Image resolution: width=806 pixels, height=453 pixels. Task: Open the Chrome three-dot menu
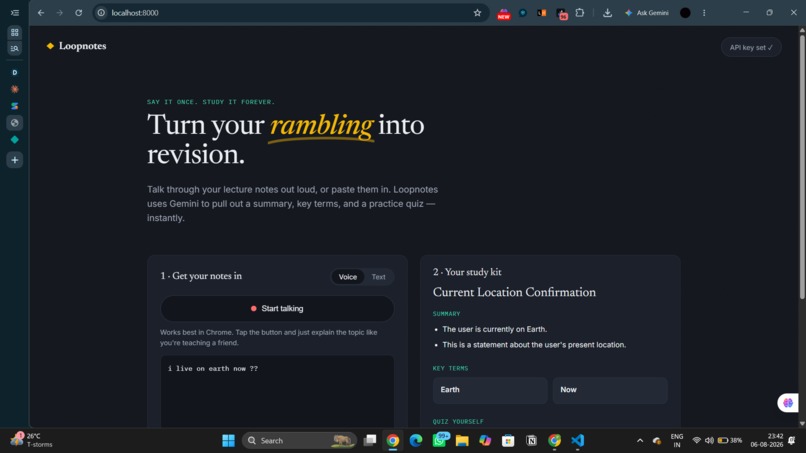coord(704,13)
